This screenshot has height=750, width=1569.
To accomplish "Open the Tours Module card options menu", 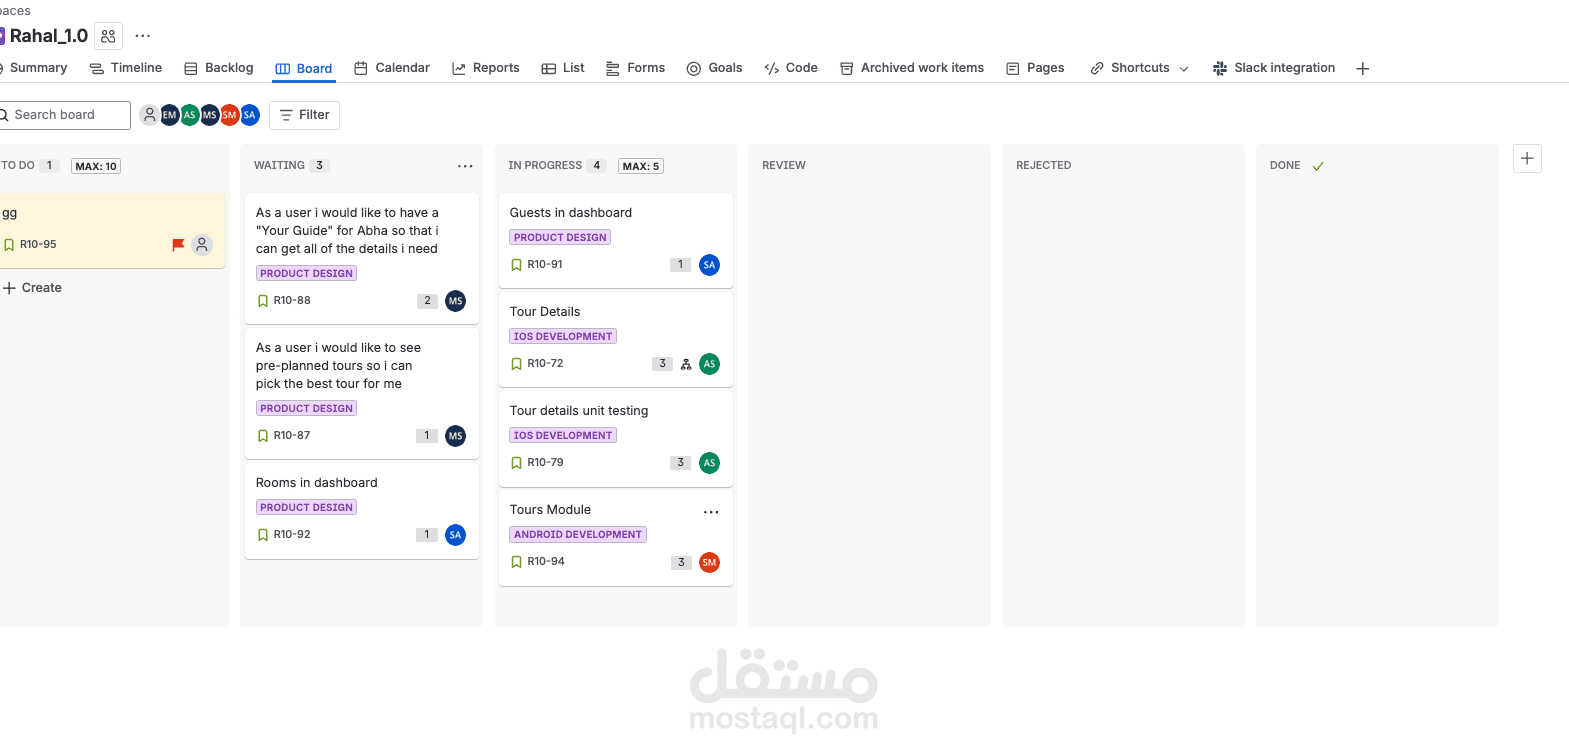I will 711,512.
